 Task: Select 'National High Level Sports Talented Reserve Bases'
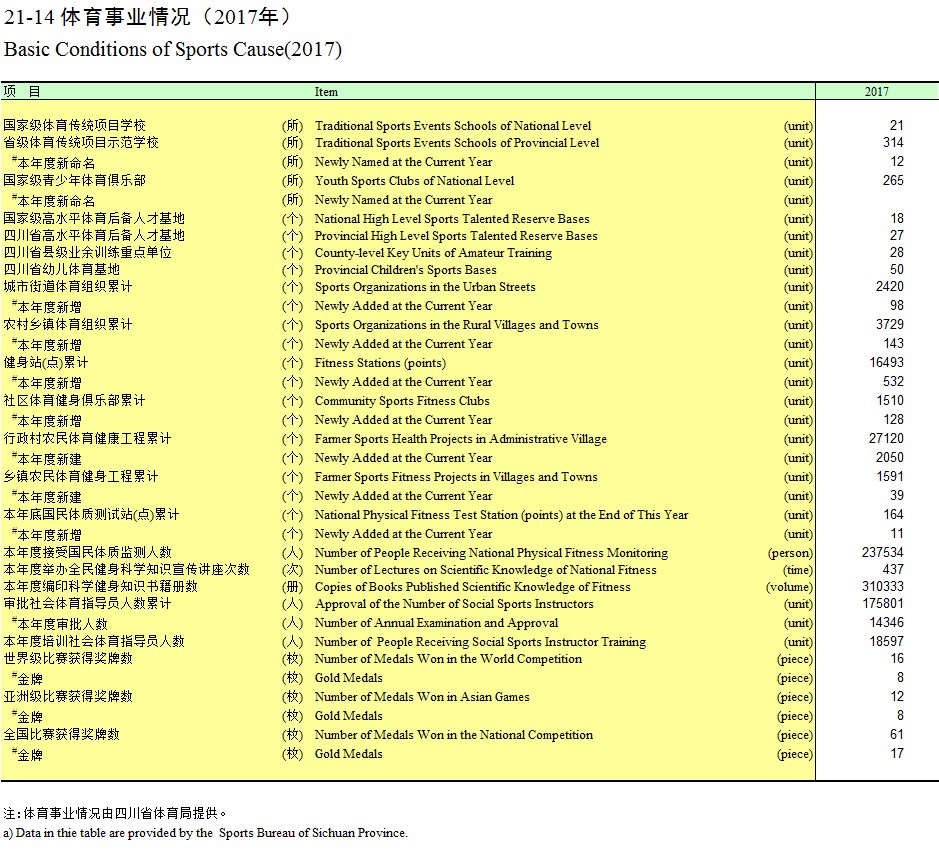452,219
